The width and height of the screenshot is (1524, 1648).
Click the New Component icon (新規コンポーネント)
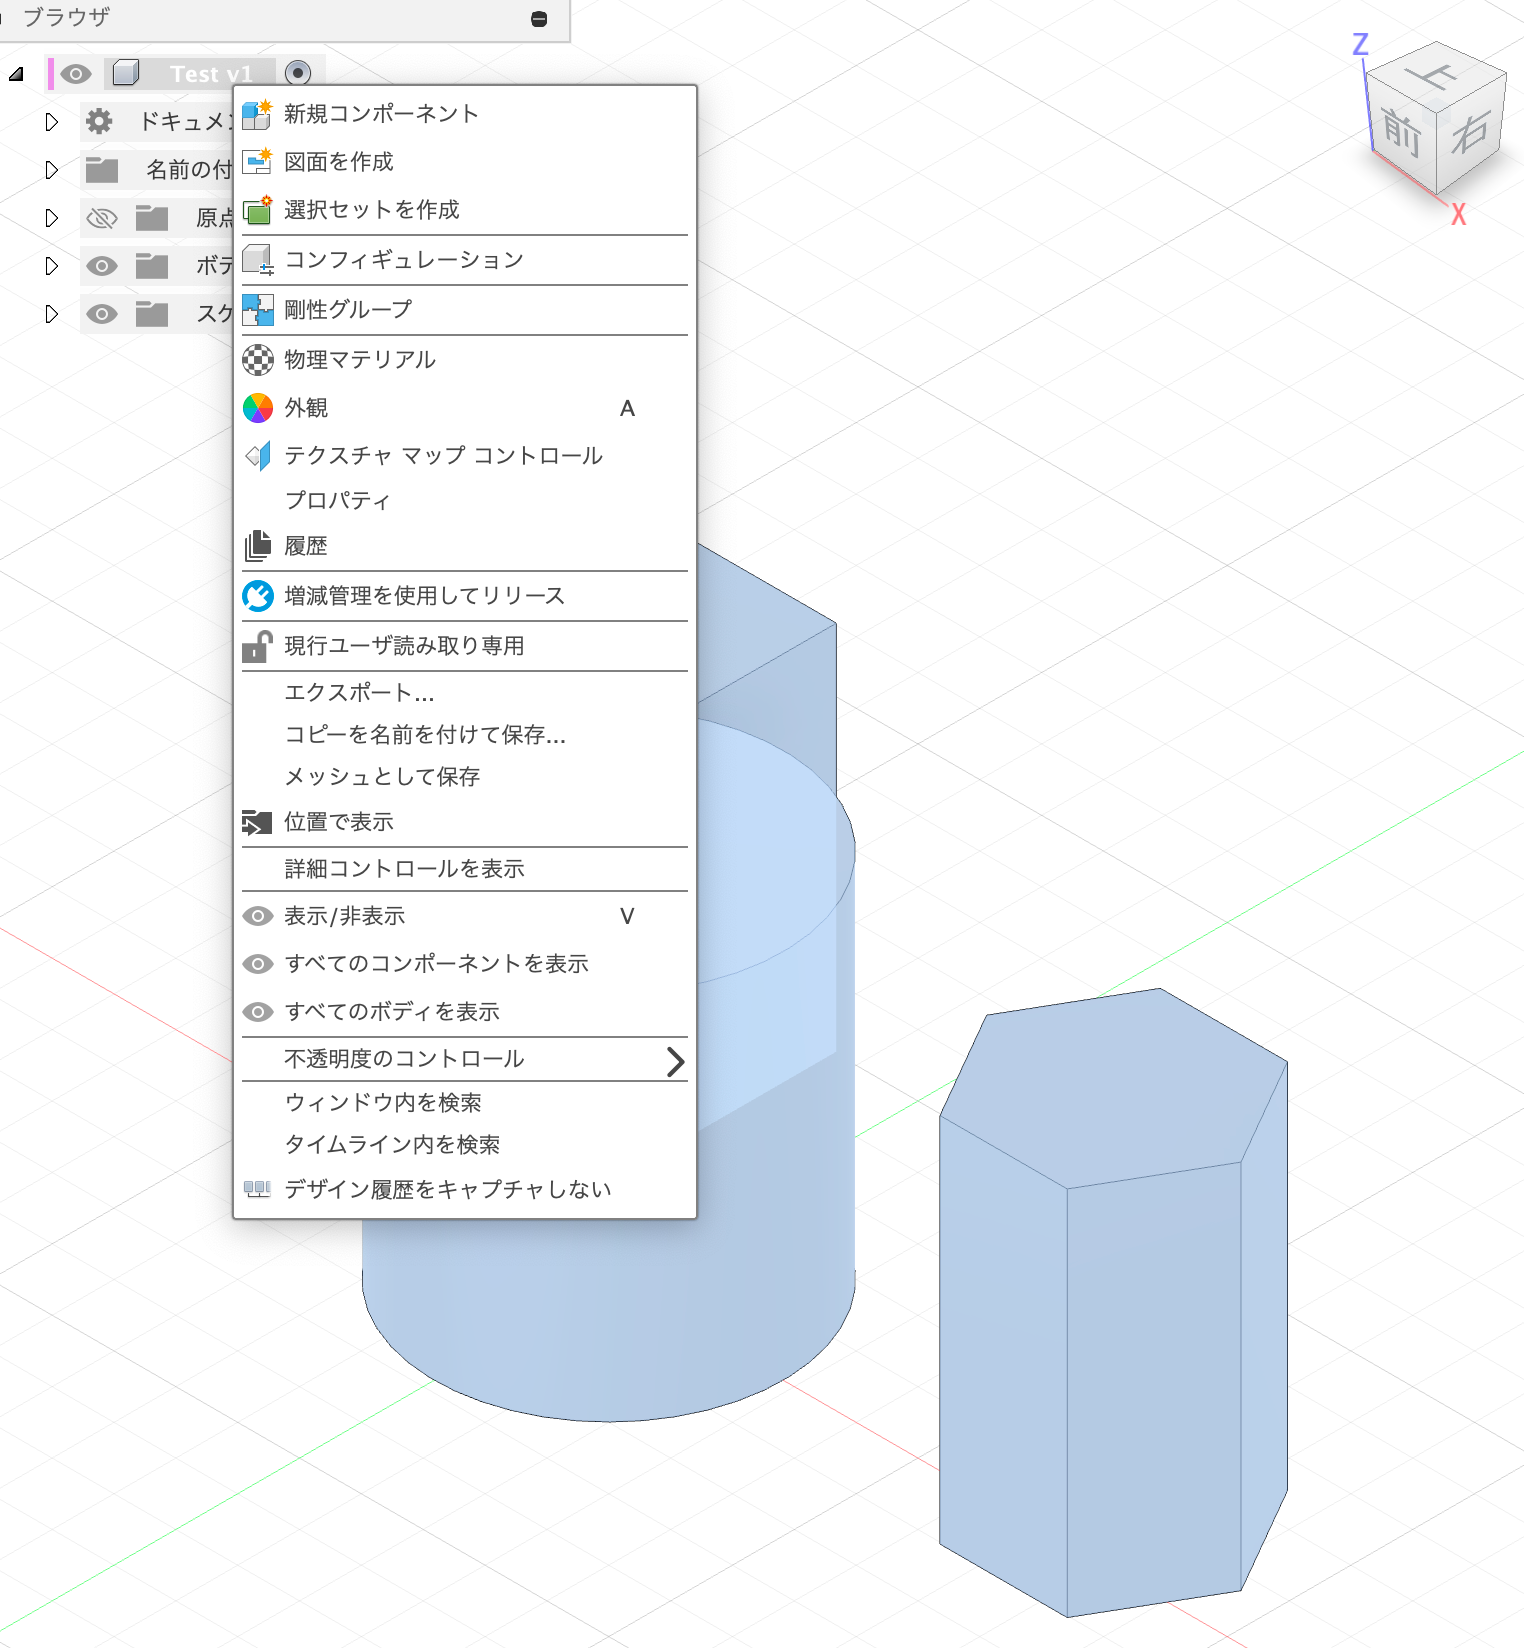(x=258, y=114)
